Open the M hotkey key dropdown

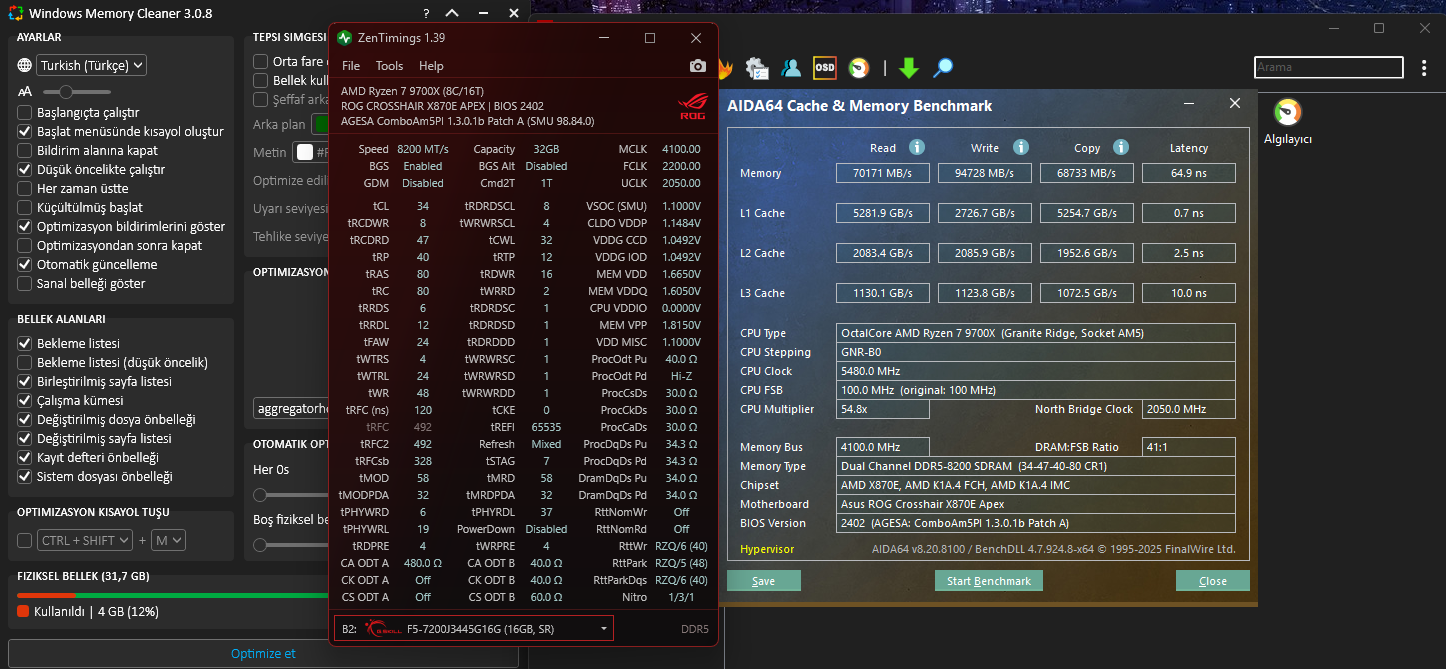pyautogui.click(x=169, y=540)
